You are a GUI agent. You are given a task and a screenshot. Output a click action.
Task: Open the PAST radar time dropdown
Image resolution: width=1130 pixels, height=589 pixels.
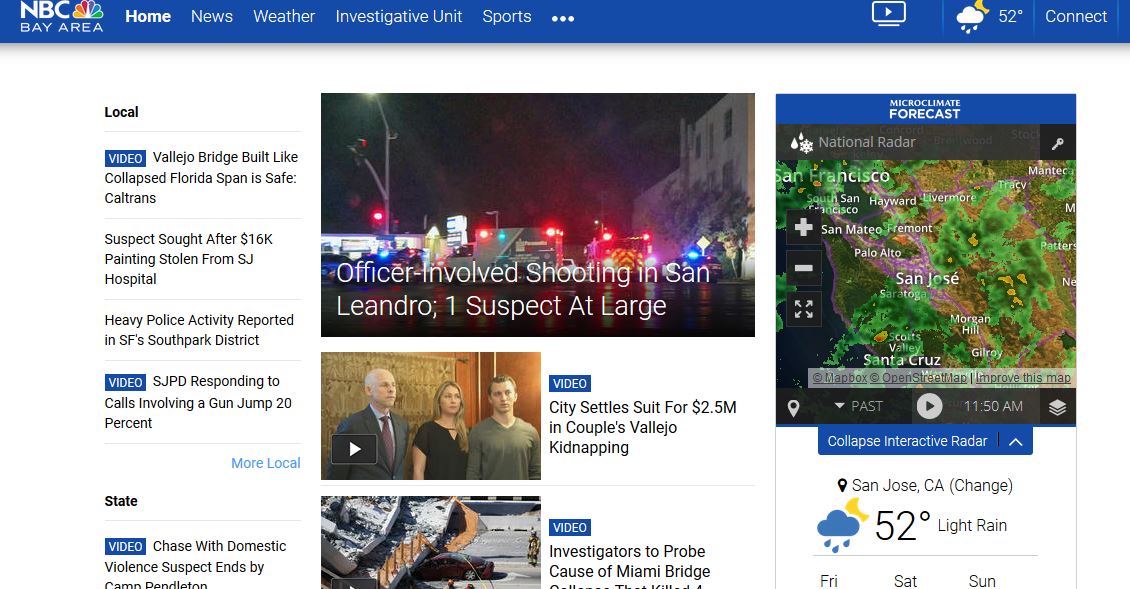pos(858,407)
